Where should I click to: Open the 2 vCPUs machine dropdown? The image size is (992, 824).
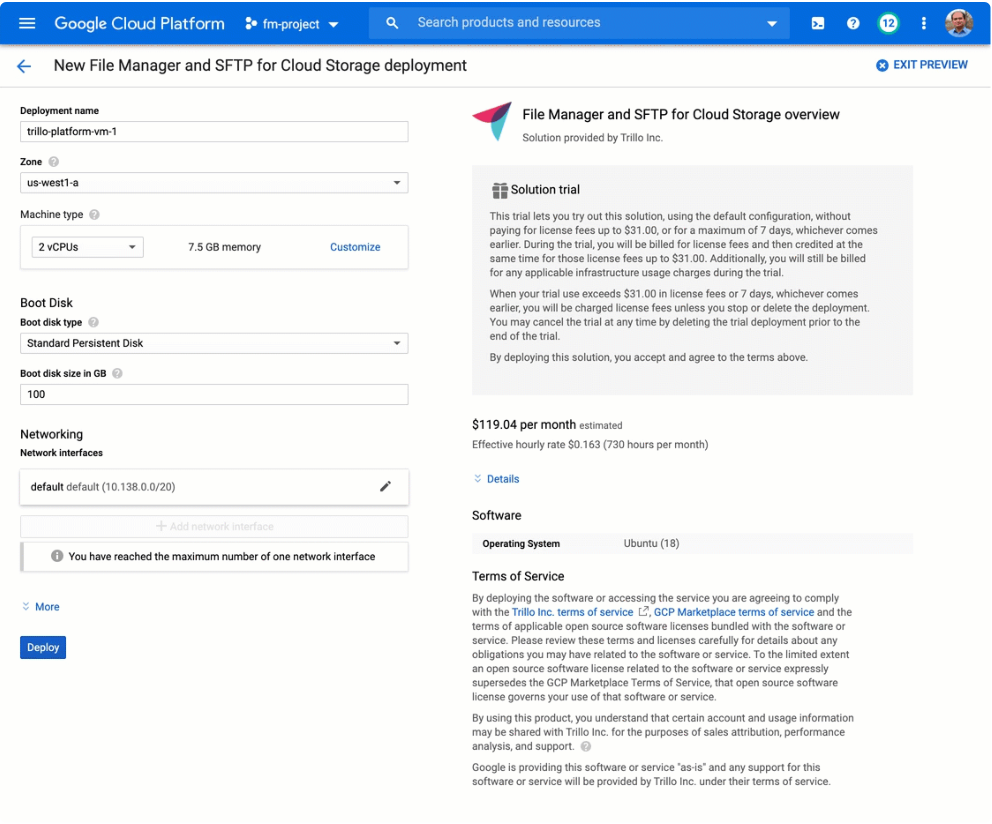(87, 247)
